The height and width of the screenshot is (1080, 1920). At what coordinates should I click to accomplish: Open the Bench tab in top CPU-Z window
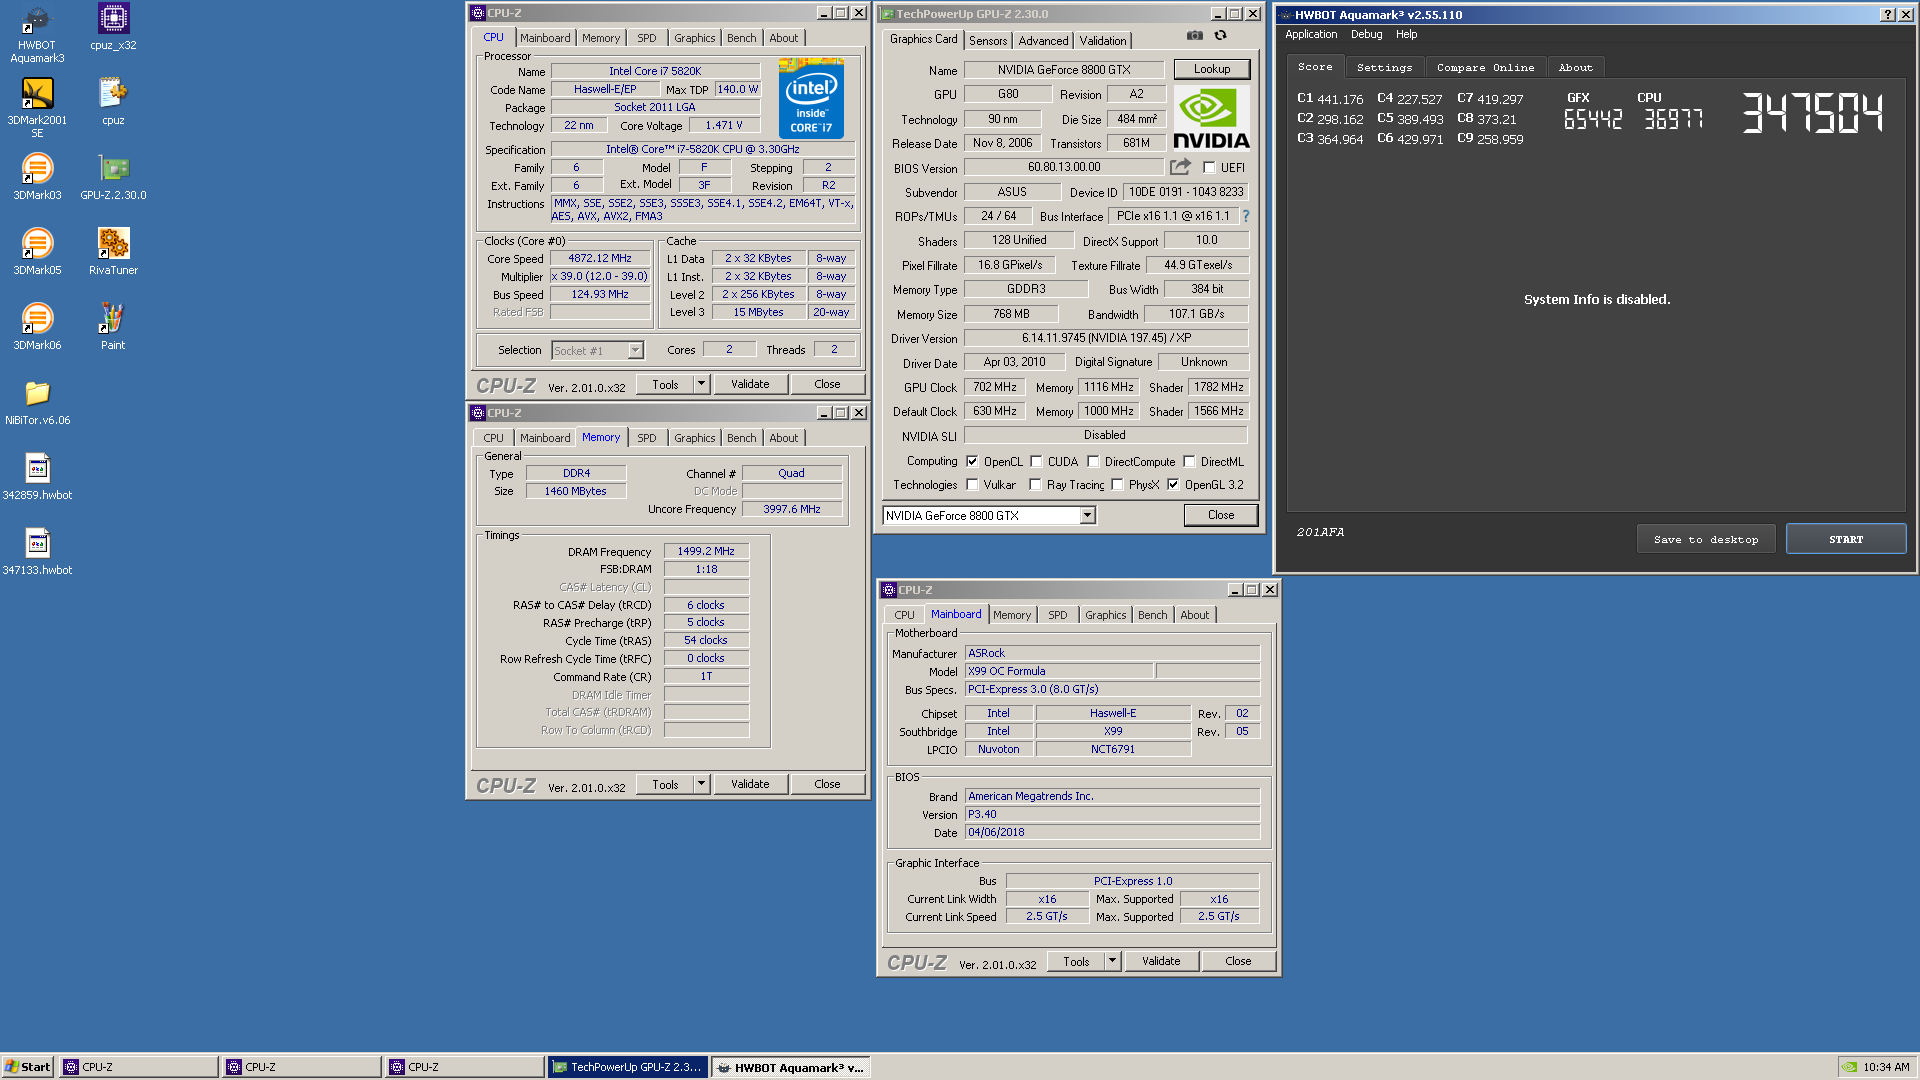741,38
